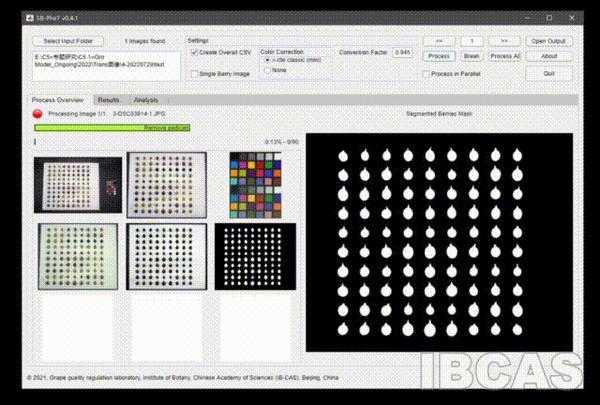Open the original photo thumbnail
Screen dimensions: 600x405
pyautogui.click(x=77, y=185)
